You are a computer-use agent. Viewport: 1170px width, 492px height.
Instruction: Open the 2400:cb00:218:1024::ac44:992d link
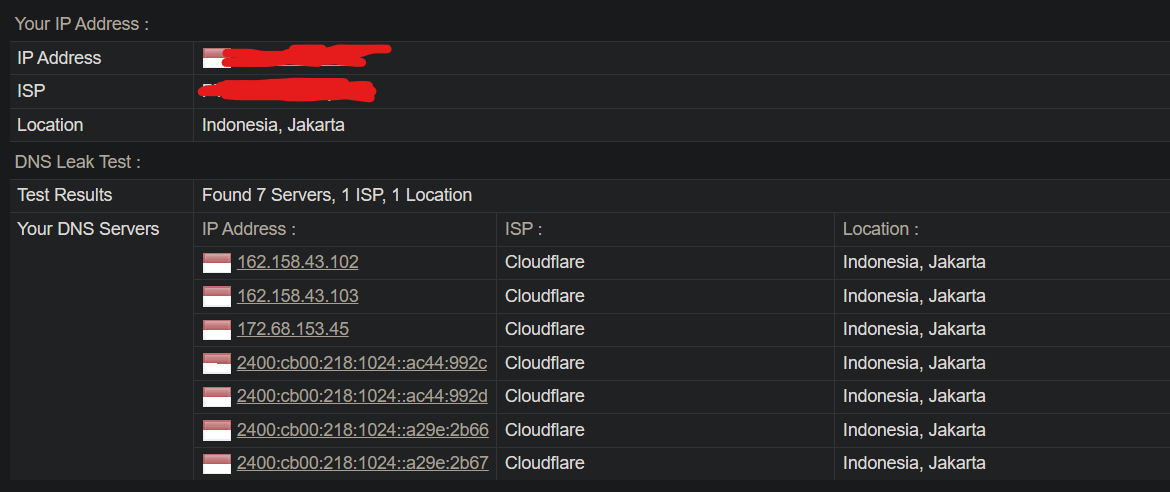tap(362, 396)
